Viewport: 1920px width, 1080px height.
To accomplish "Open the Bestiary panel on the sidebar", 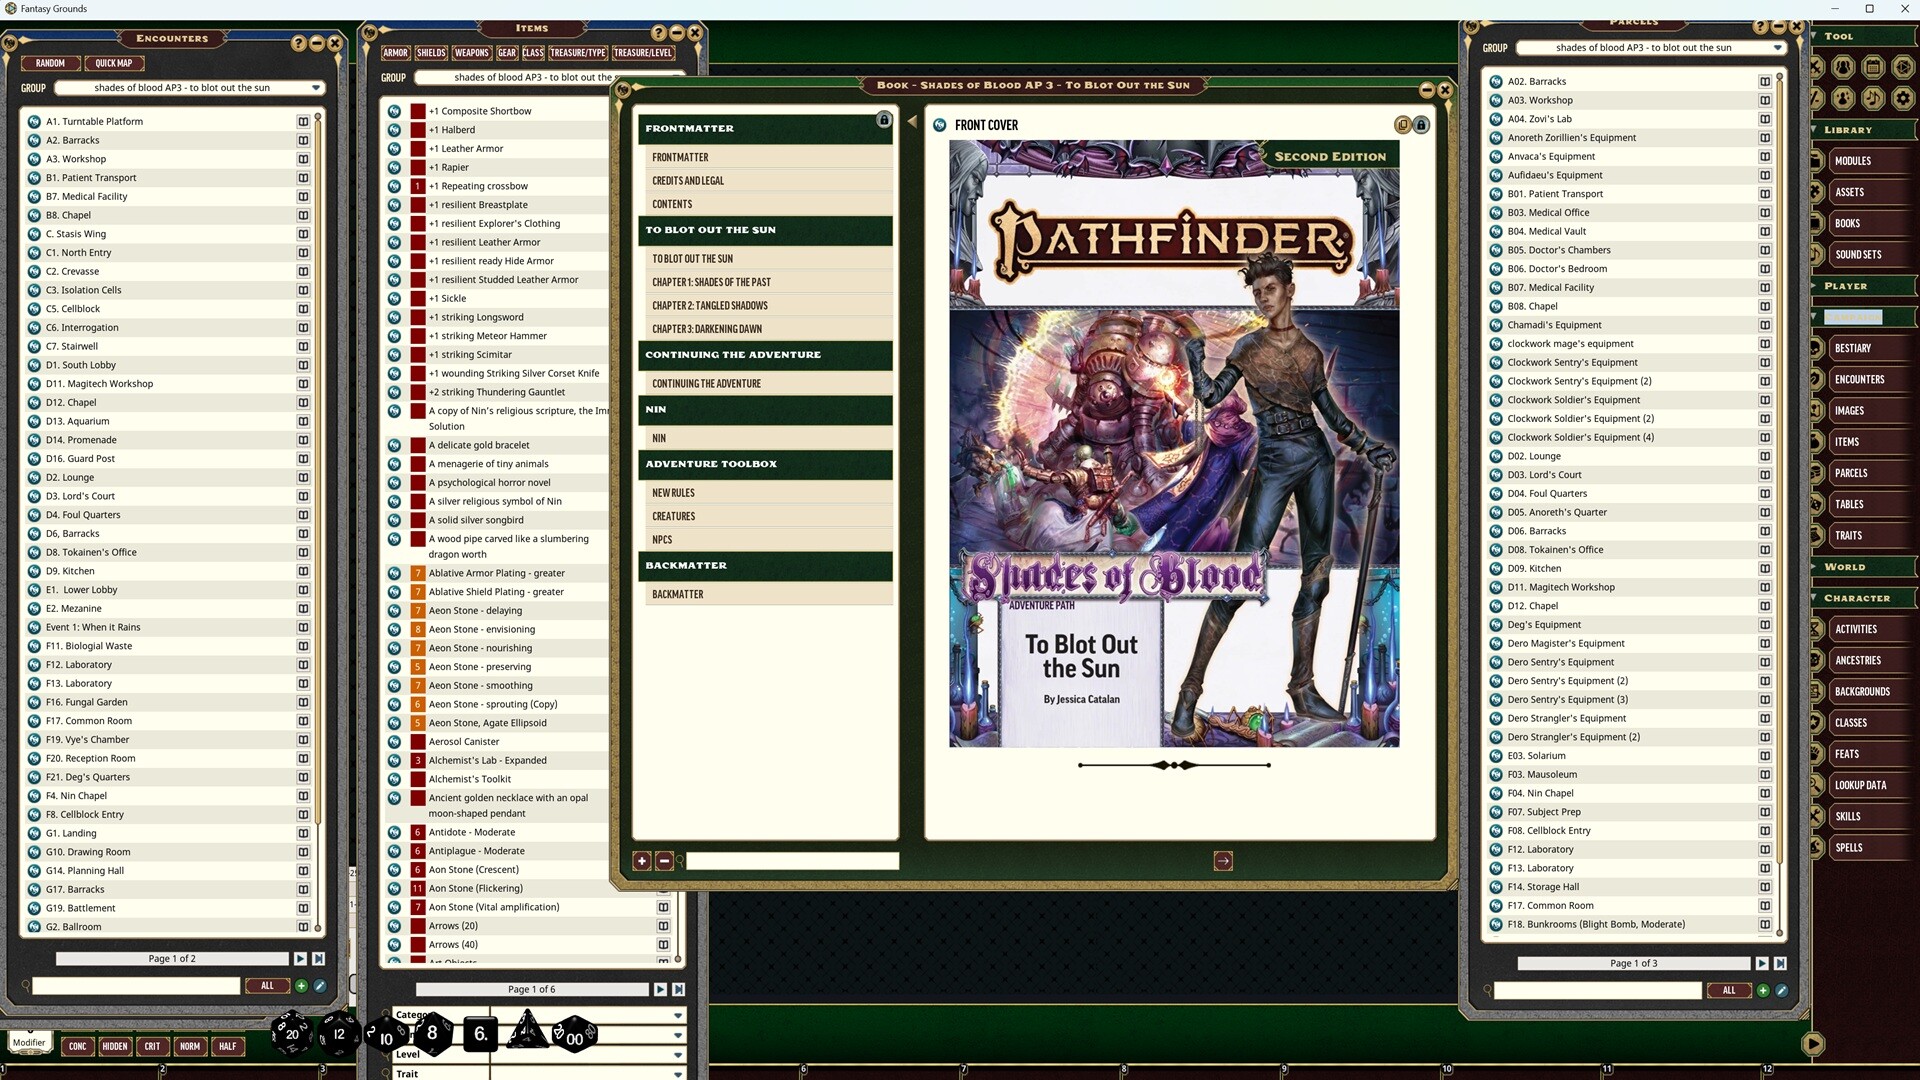I will click(1855, 348).
